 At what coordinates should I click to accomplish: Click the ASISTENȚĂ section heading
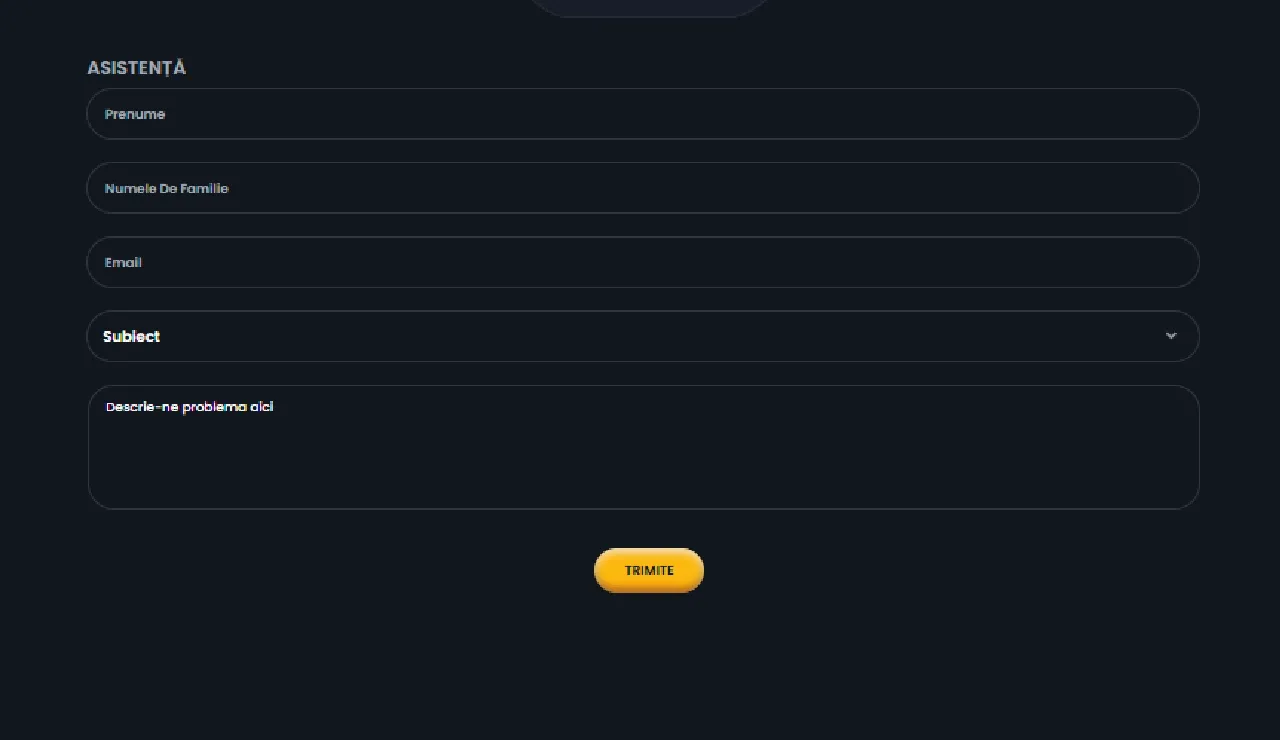136,68
